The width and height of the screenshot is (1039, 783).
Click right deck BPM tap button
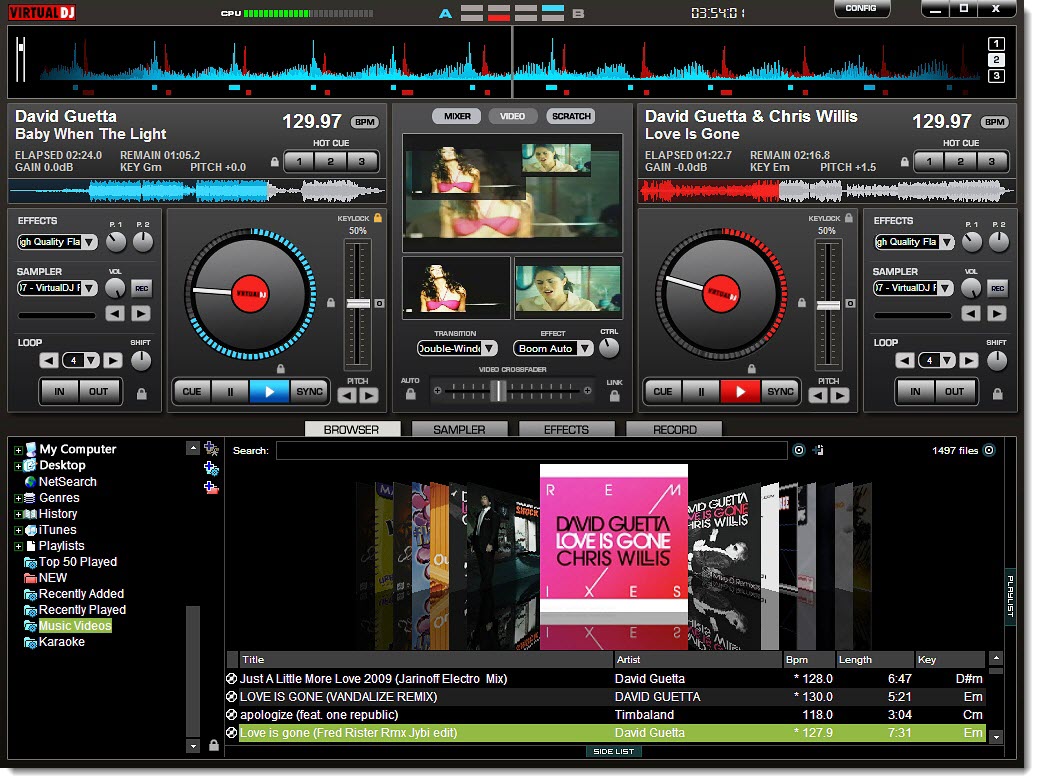pos(995,122)
